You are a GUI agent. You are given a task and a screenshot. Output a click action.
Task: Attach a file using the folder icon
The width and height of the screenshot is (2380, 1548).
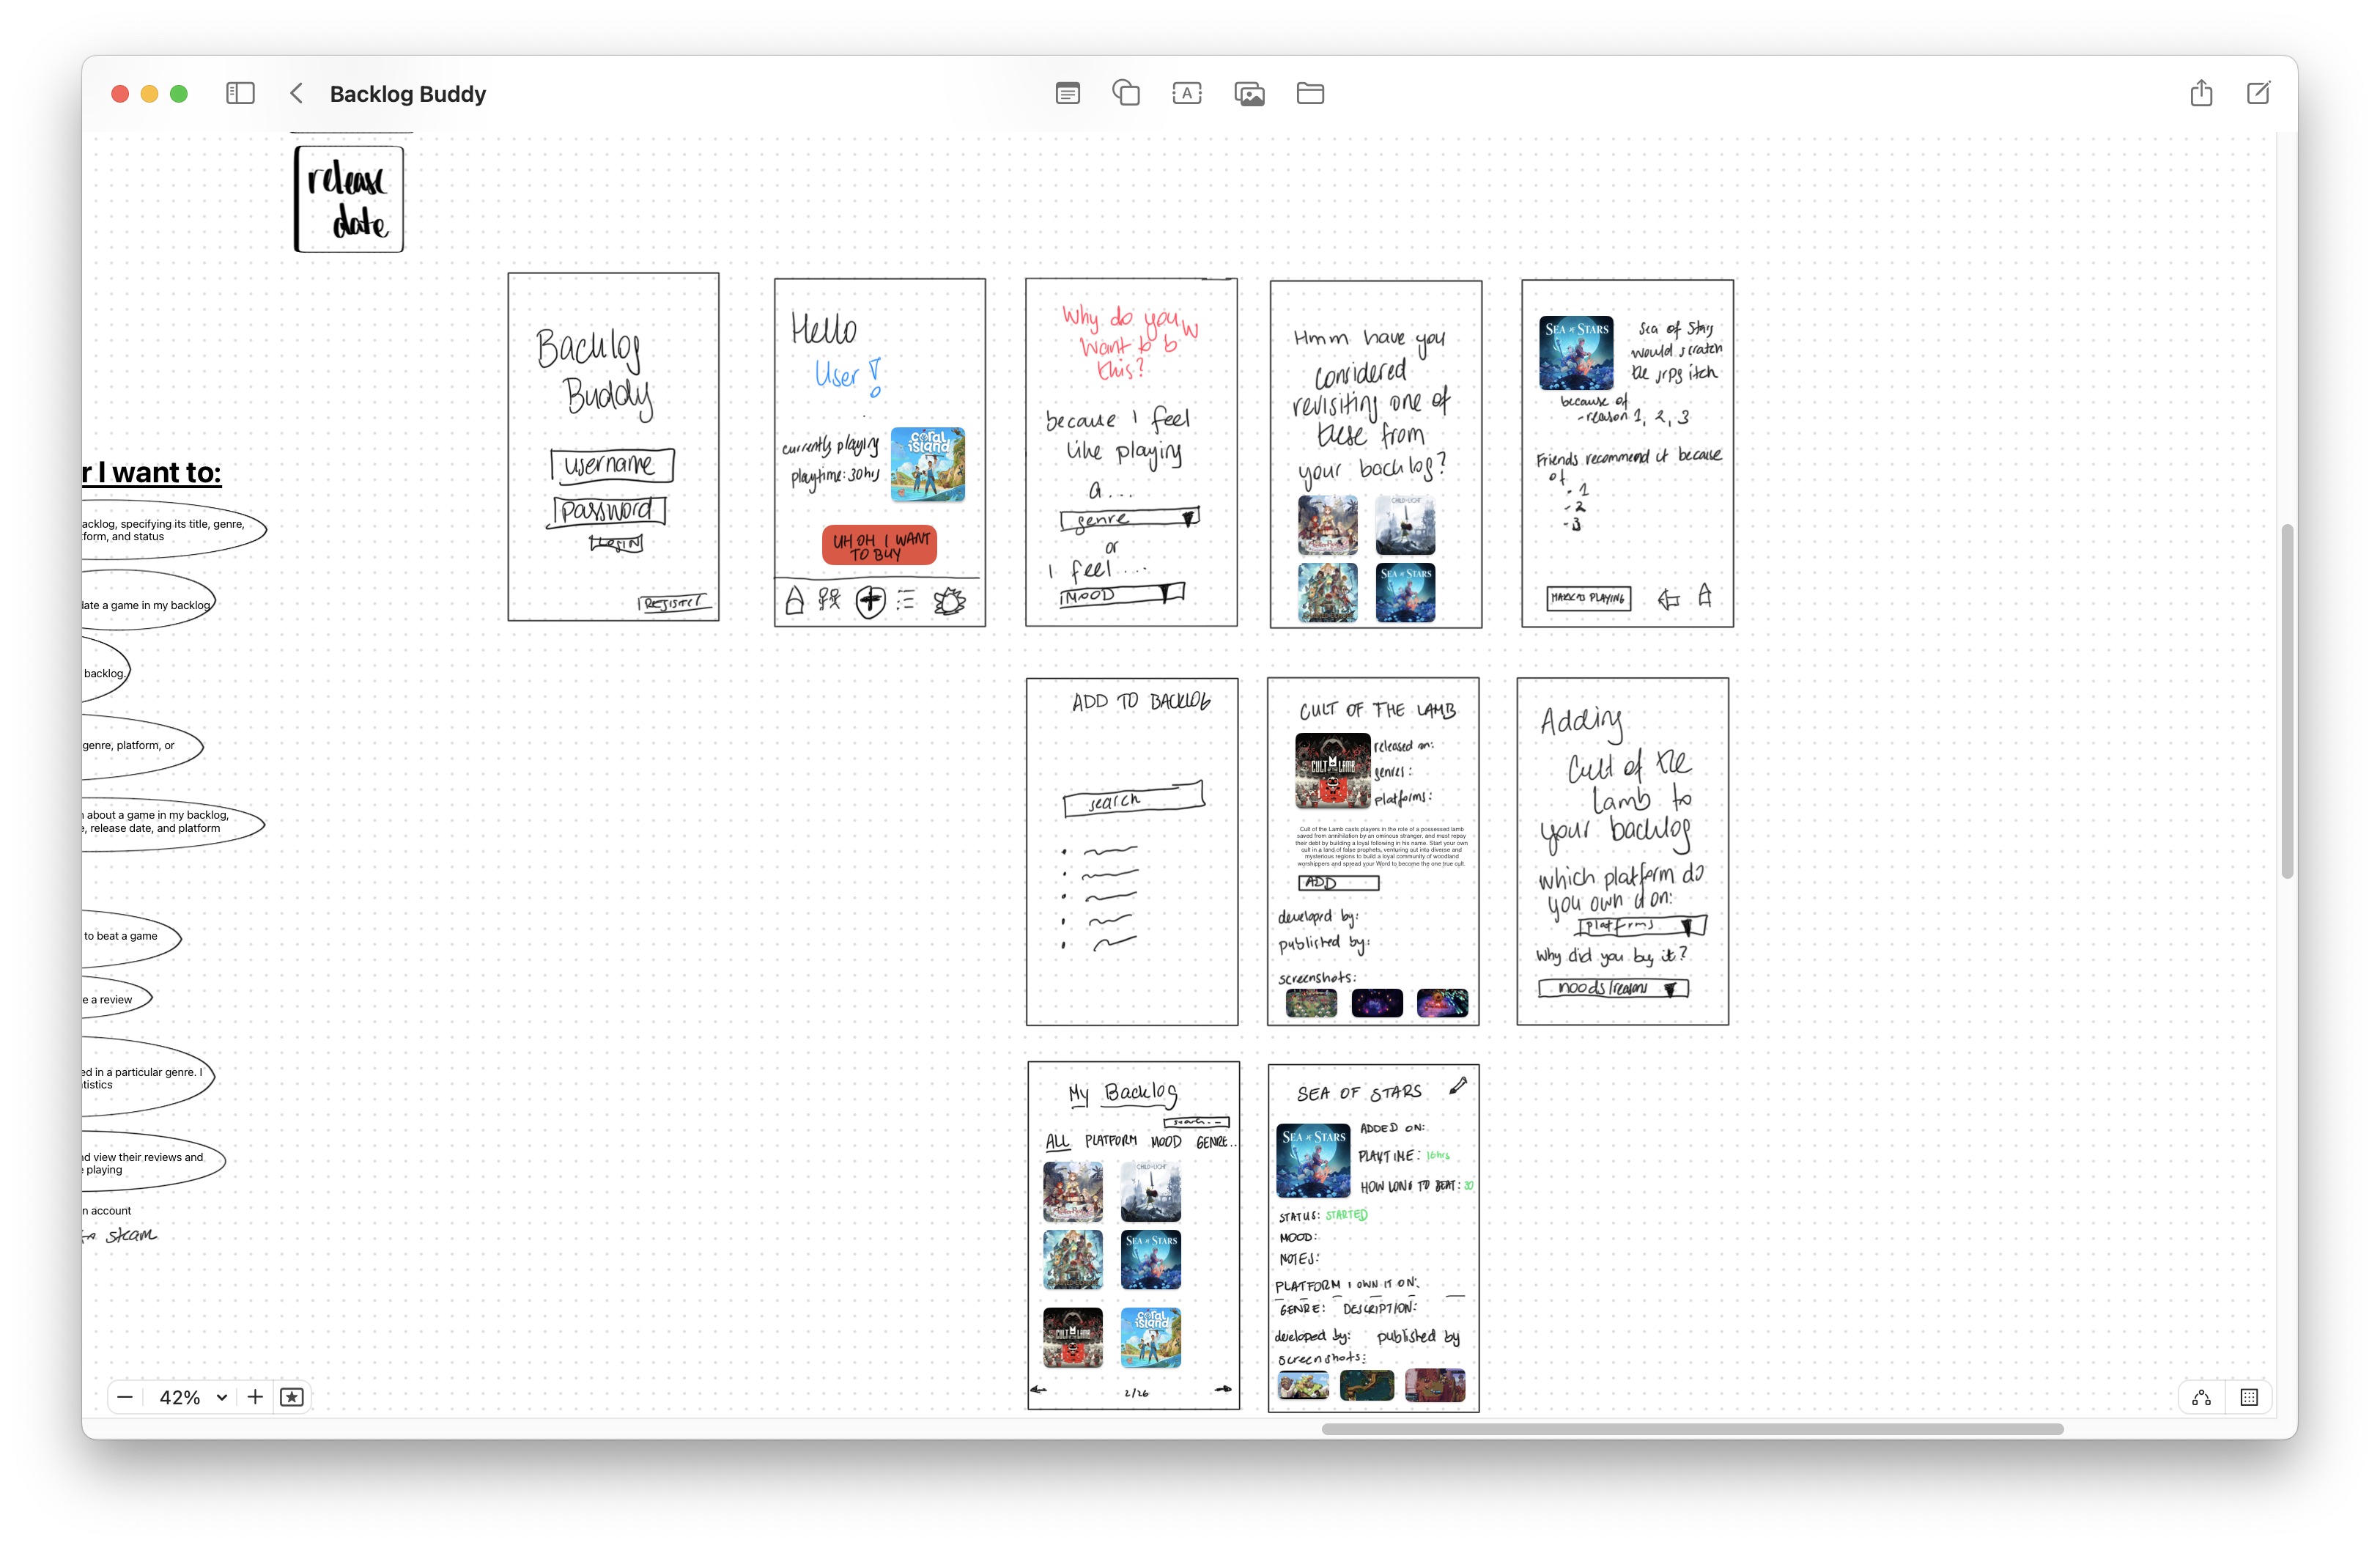pos(1310,93)
